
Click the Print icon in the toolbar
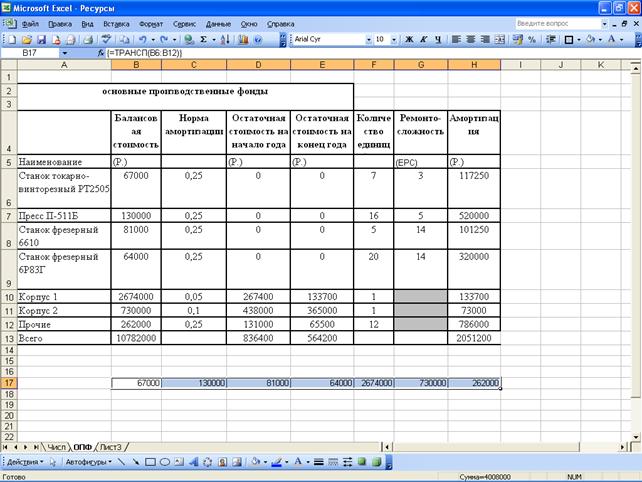(88, 39)
